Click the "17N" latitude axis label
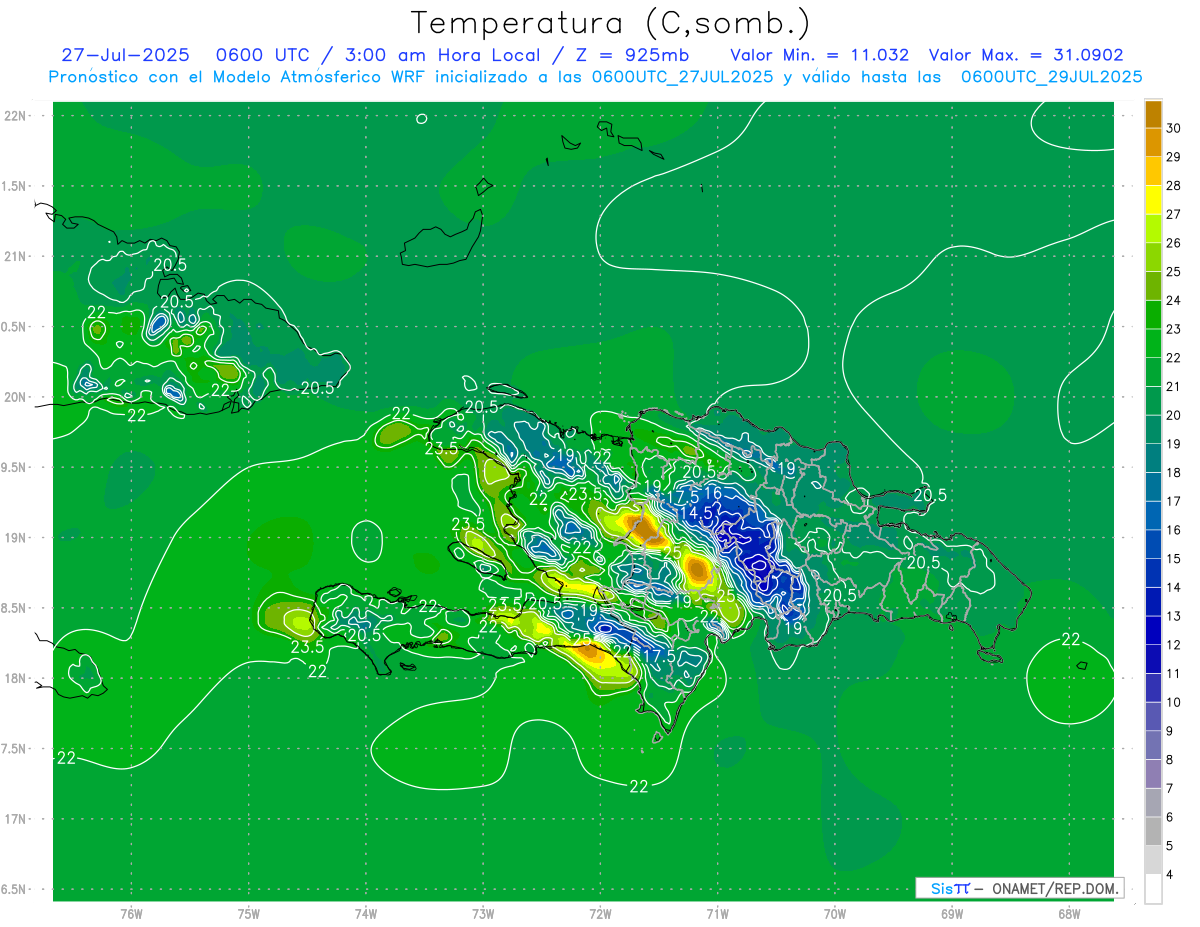Viewport: 1200px width, 927px height. [x=17, y=819]
